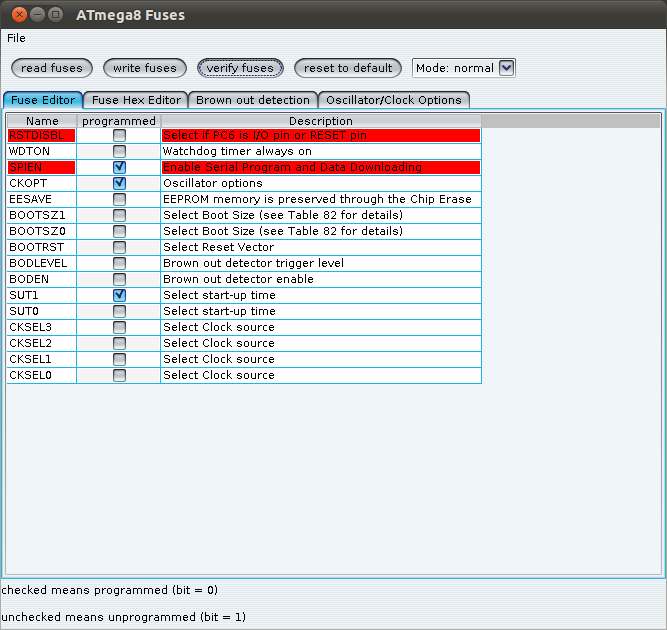Click the reset to default button
Screen dimensions: 667x630
pyautogui.click(x=348, y=68)
